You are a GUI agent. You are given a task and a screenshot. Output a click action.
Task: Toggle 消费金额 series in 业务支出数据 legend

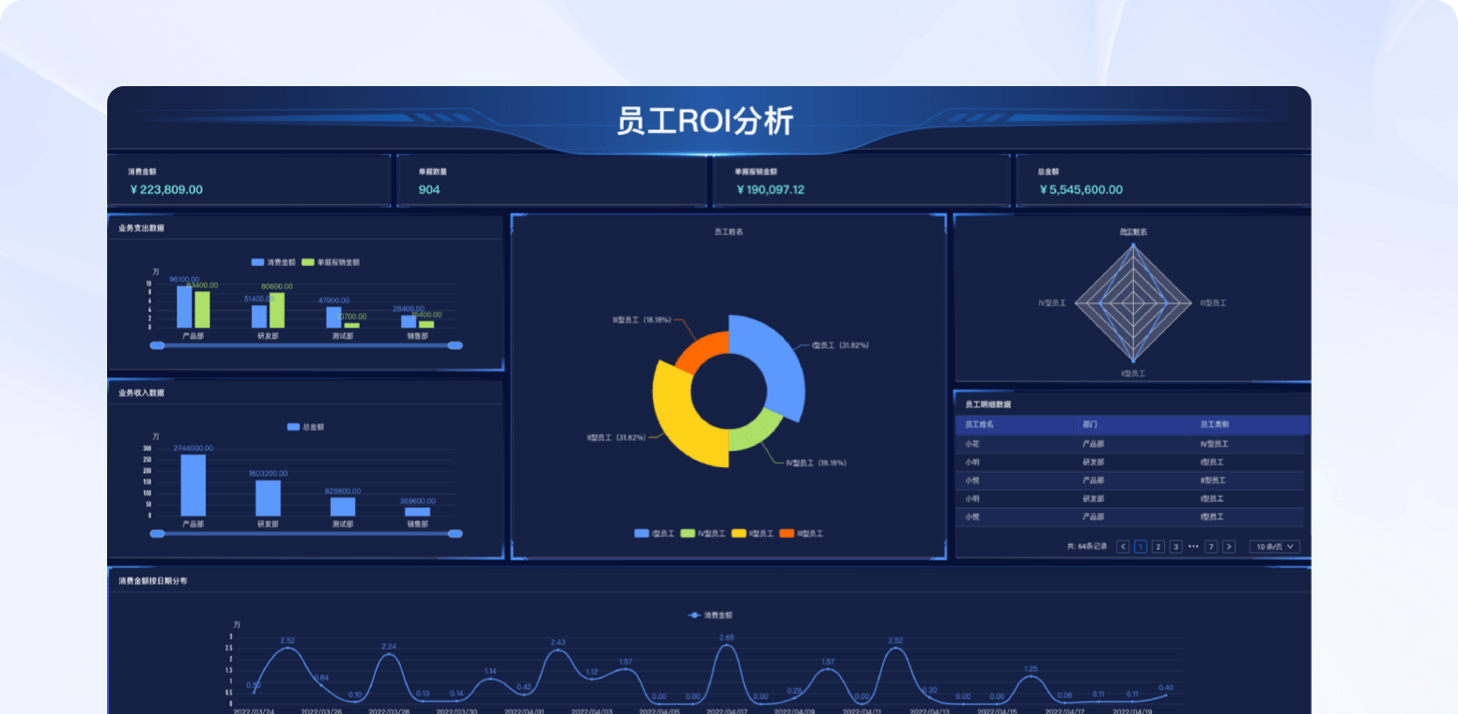pos(258,262)
